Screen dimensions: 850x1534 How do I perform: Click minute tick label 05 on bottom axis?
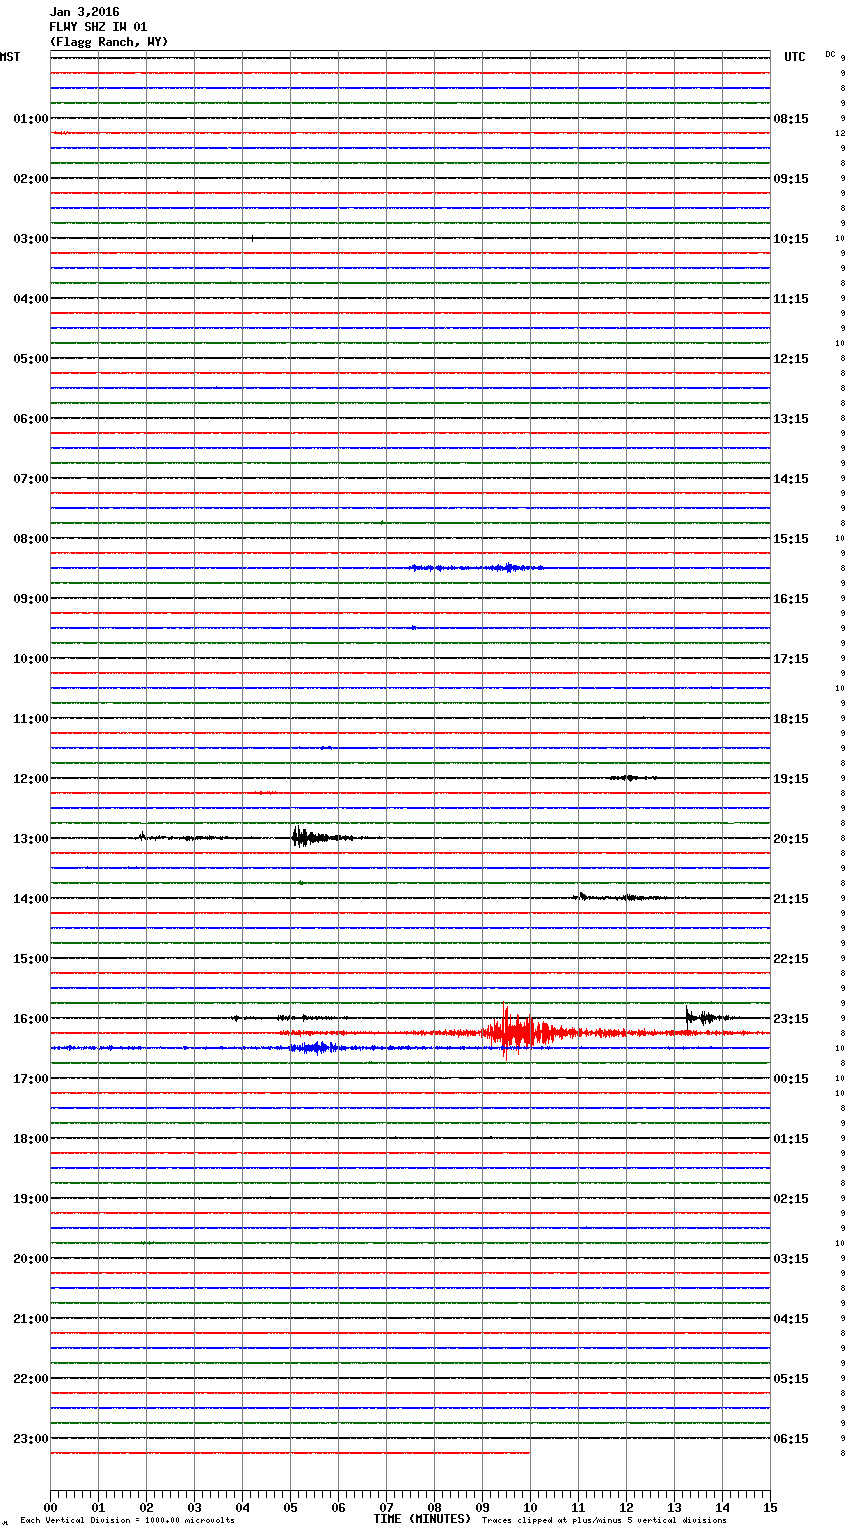(x=290, y=1507)
